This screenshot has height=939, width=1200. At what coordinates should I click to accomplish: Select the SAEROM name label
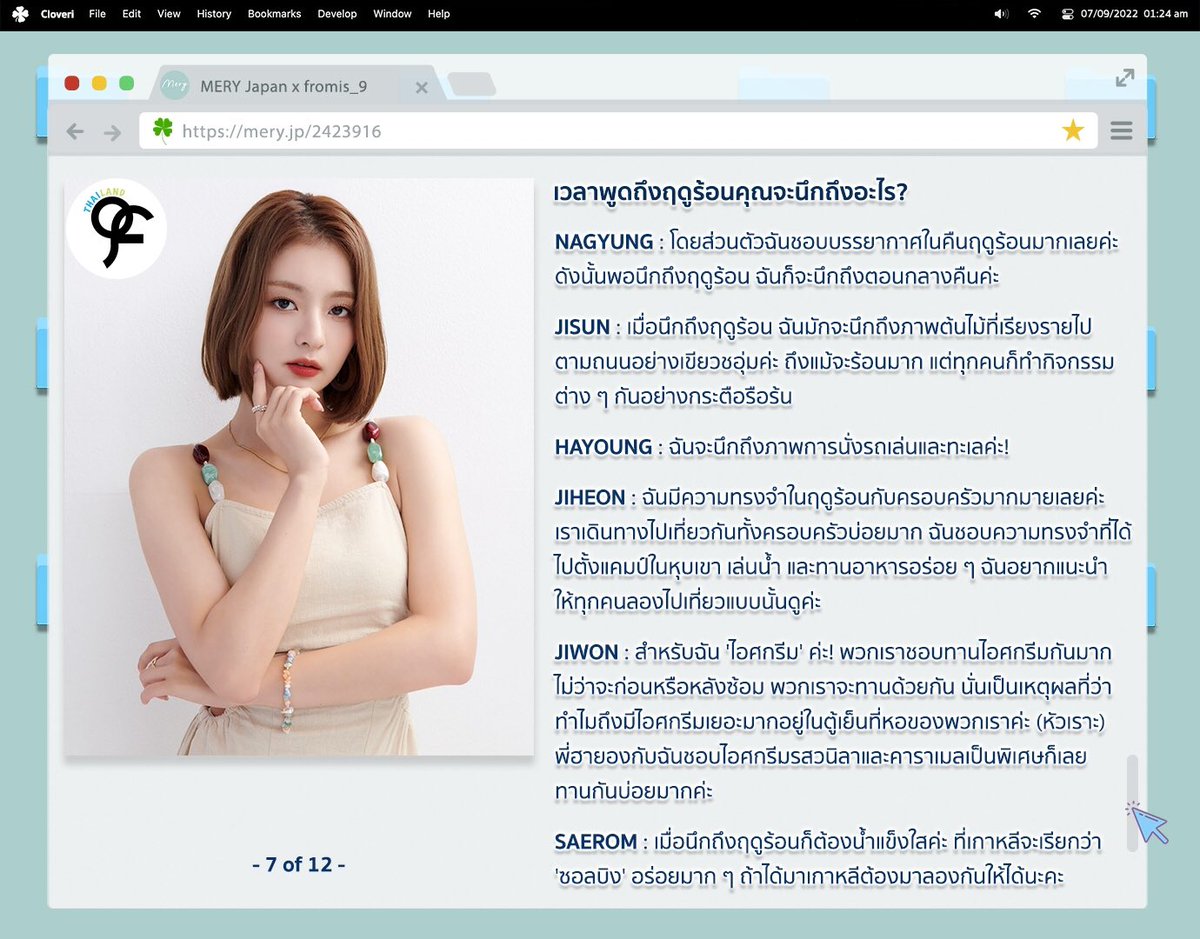[x=596, y=842]
